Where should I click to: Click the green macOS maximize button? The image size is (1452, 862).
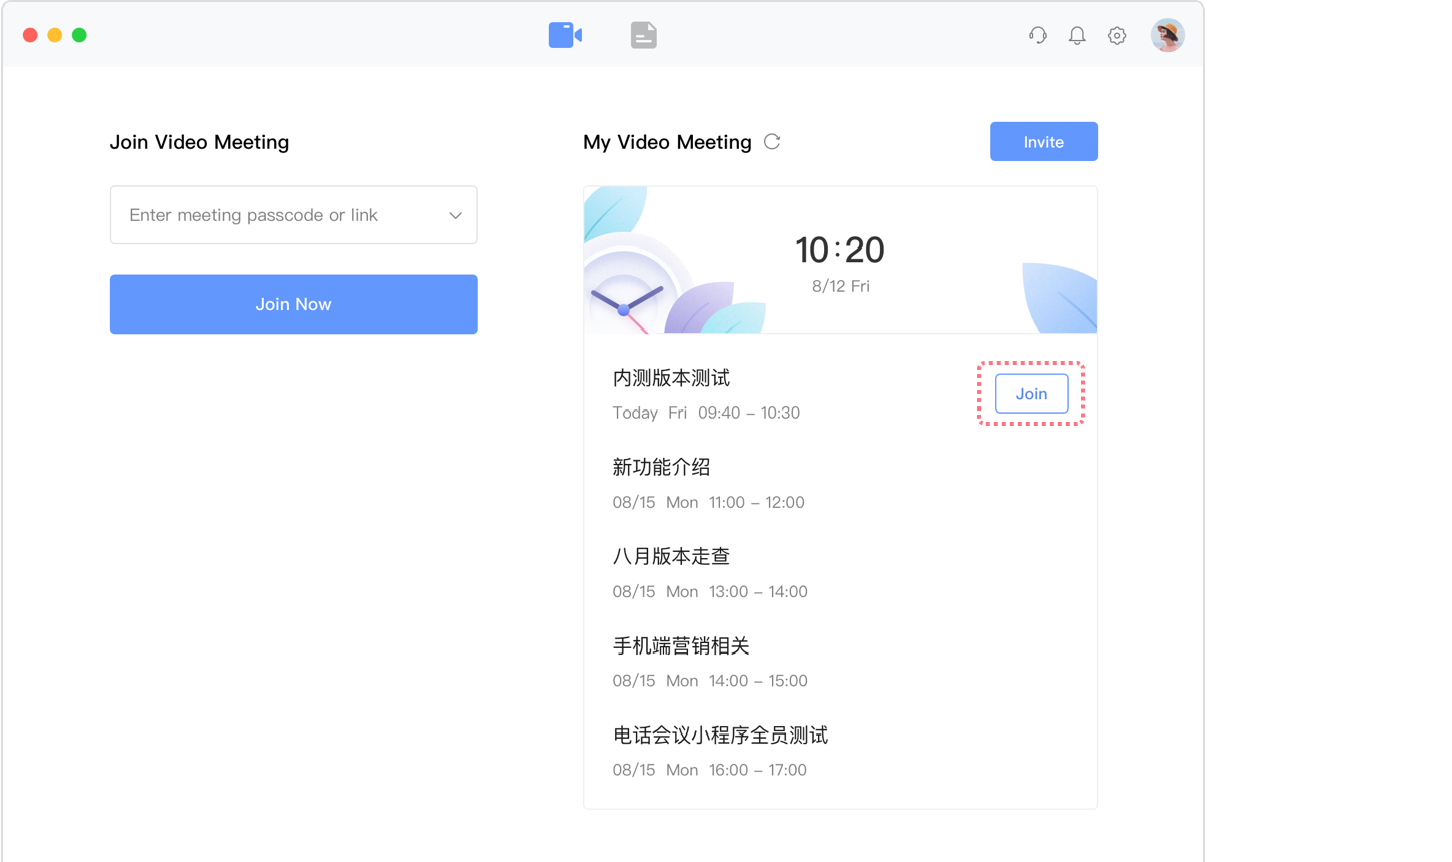point(79,35)
